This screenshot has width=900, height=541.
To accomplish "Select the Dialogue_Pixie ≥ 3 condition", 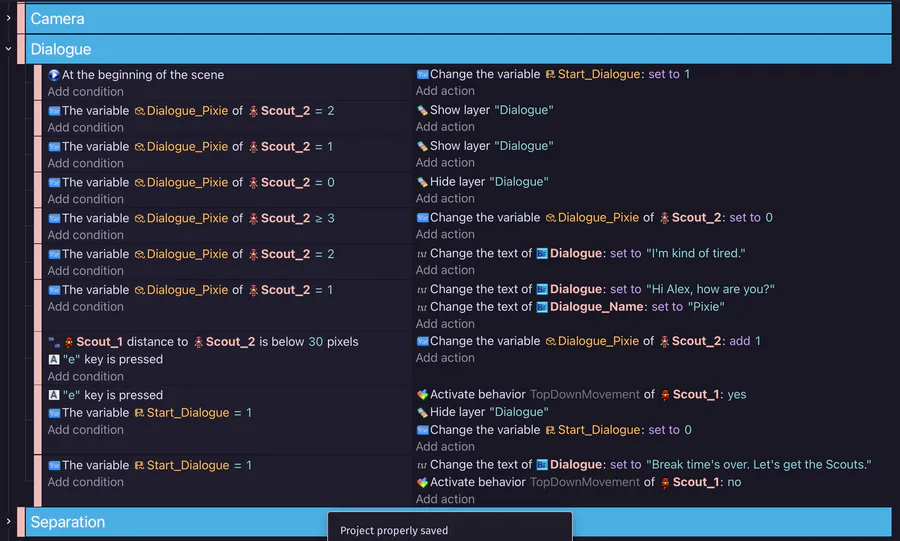I will pos(191,218).
